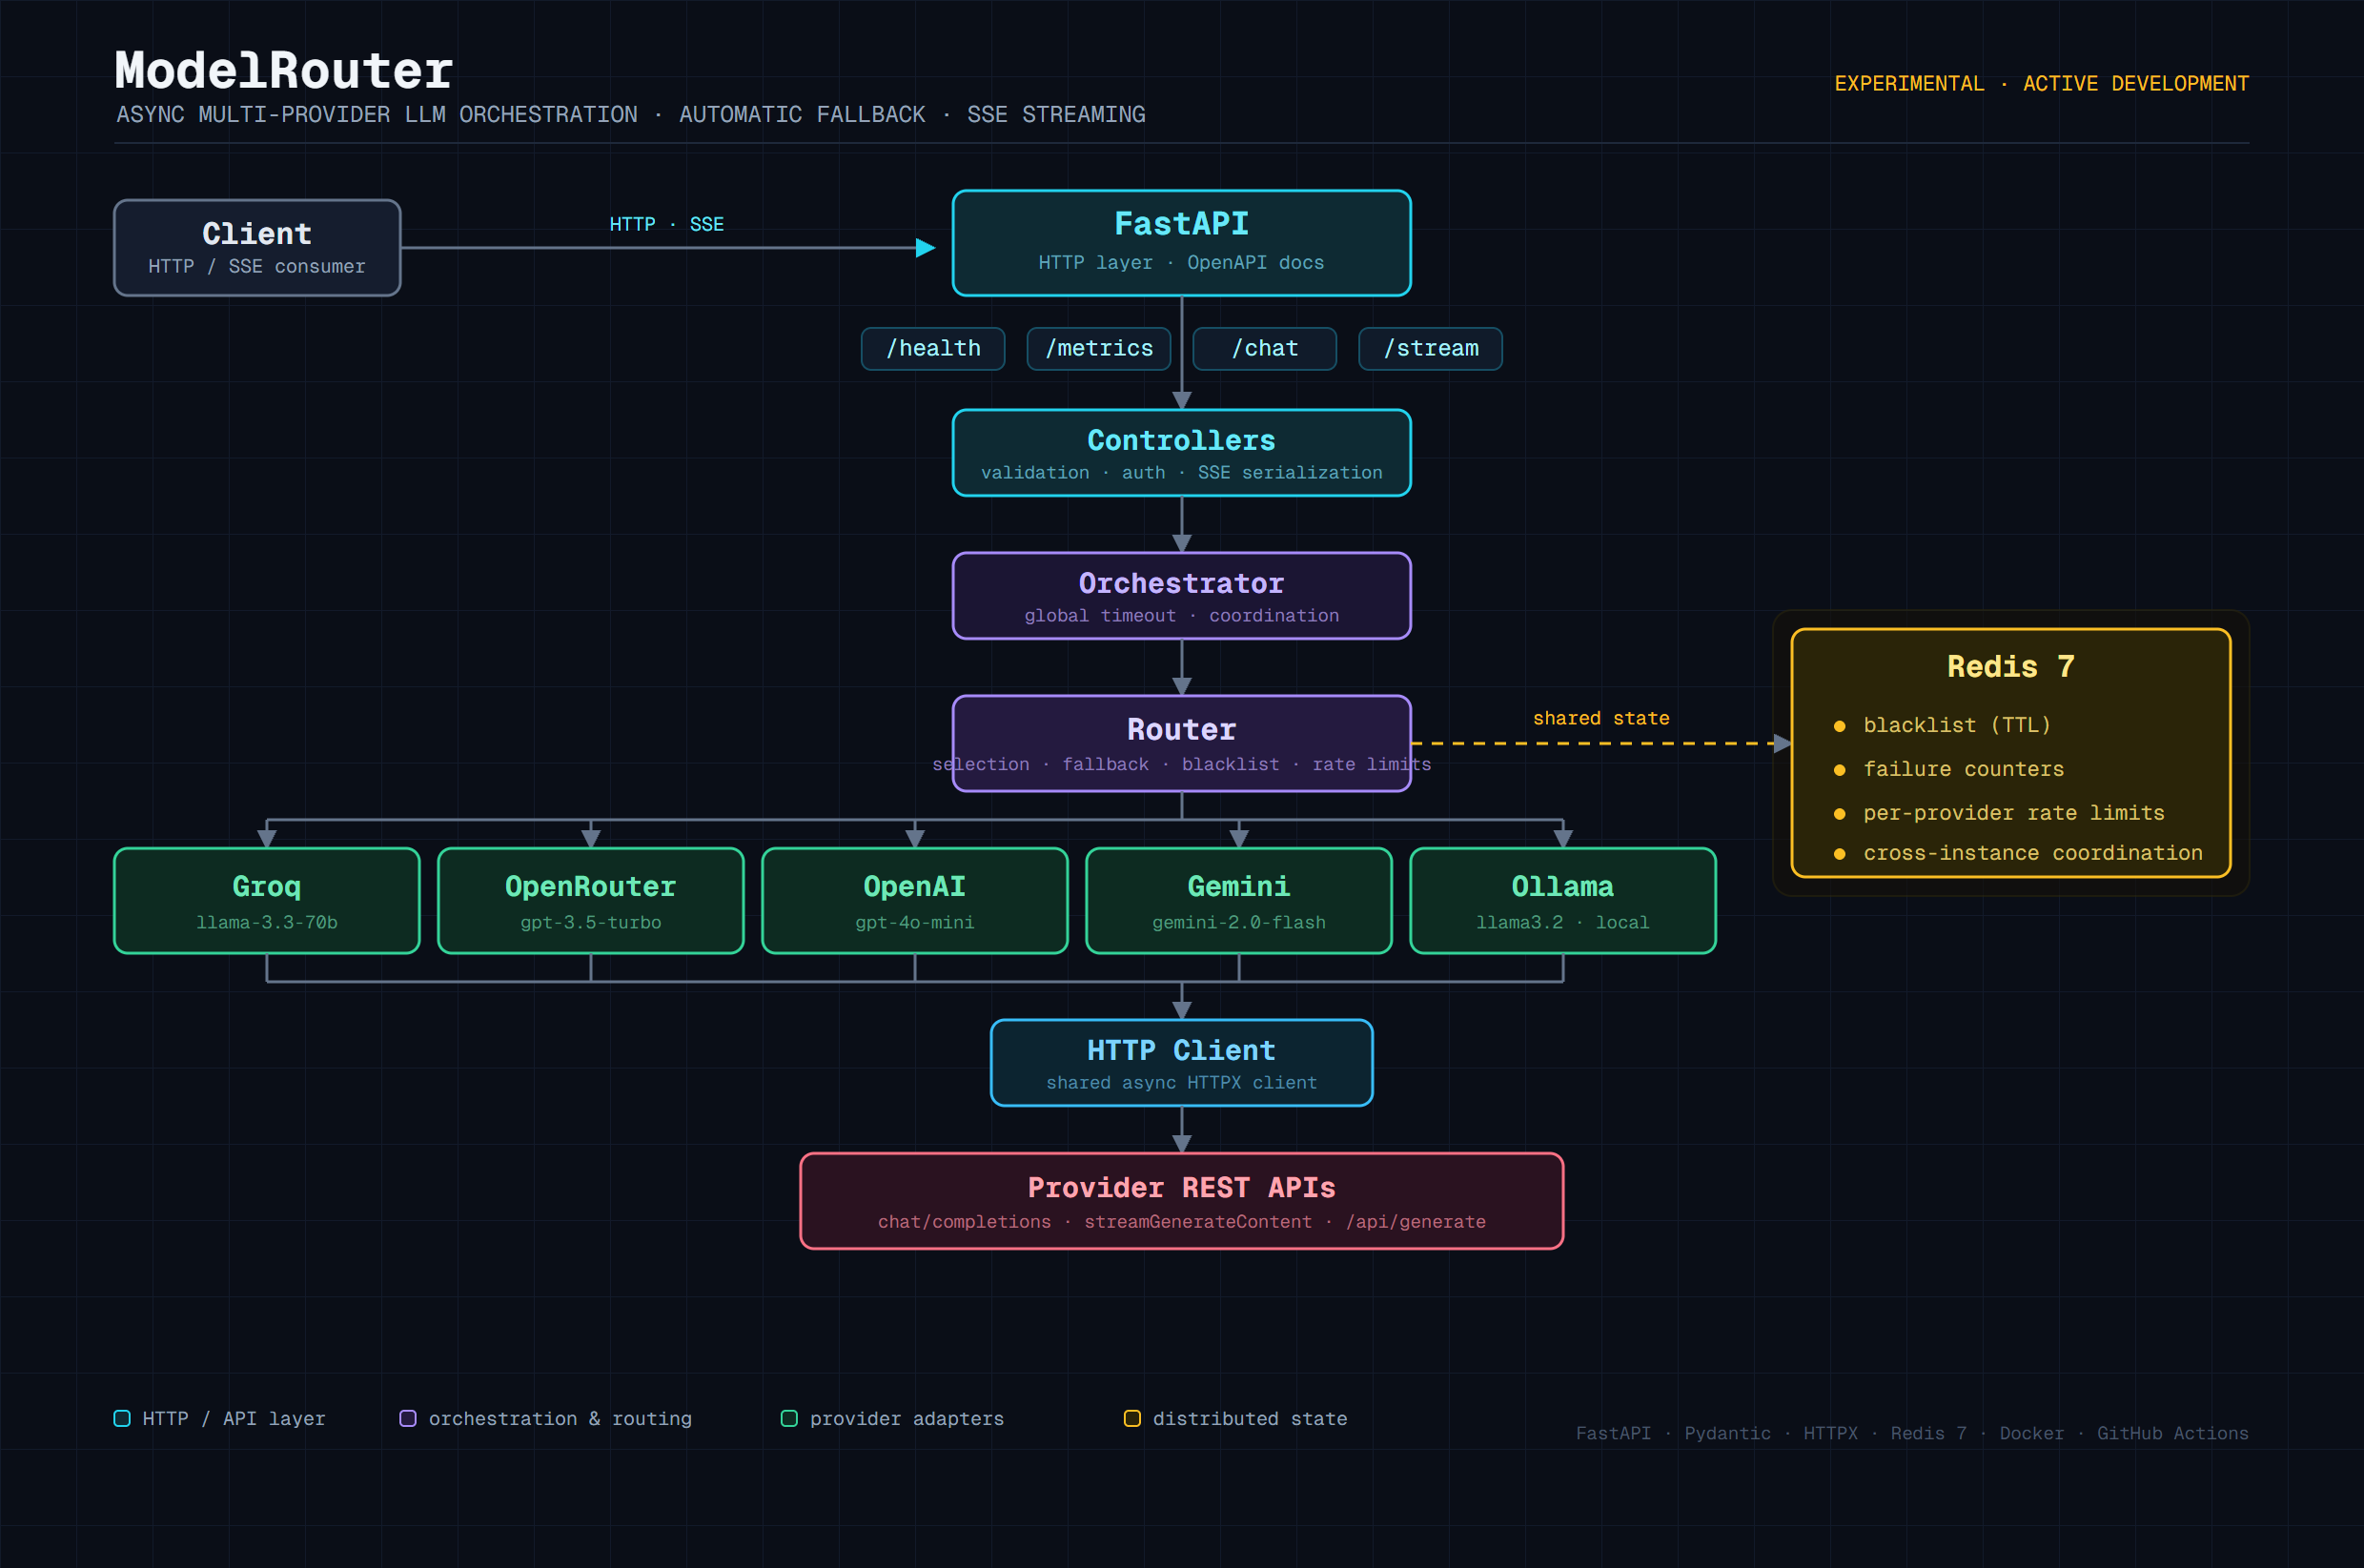Screen dimensions: 2364x1568
Task: Click 'provider adapters' legend label
Action: pos(906,1418)
